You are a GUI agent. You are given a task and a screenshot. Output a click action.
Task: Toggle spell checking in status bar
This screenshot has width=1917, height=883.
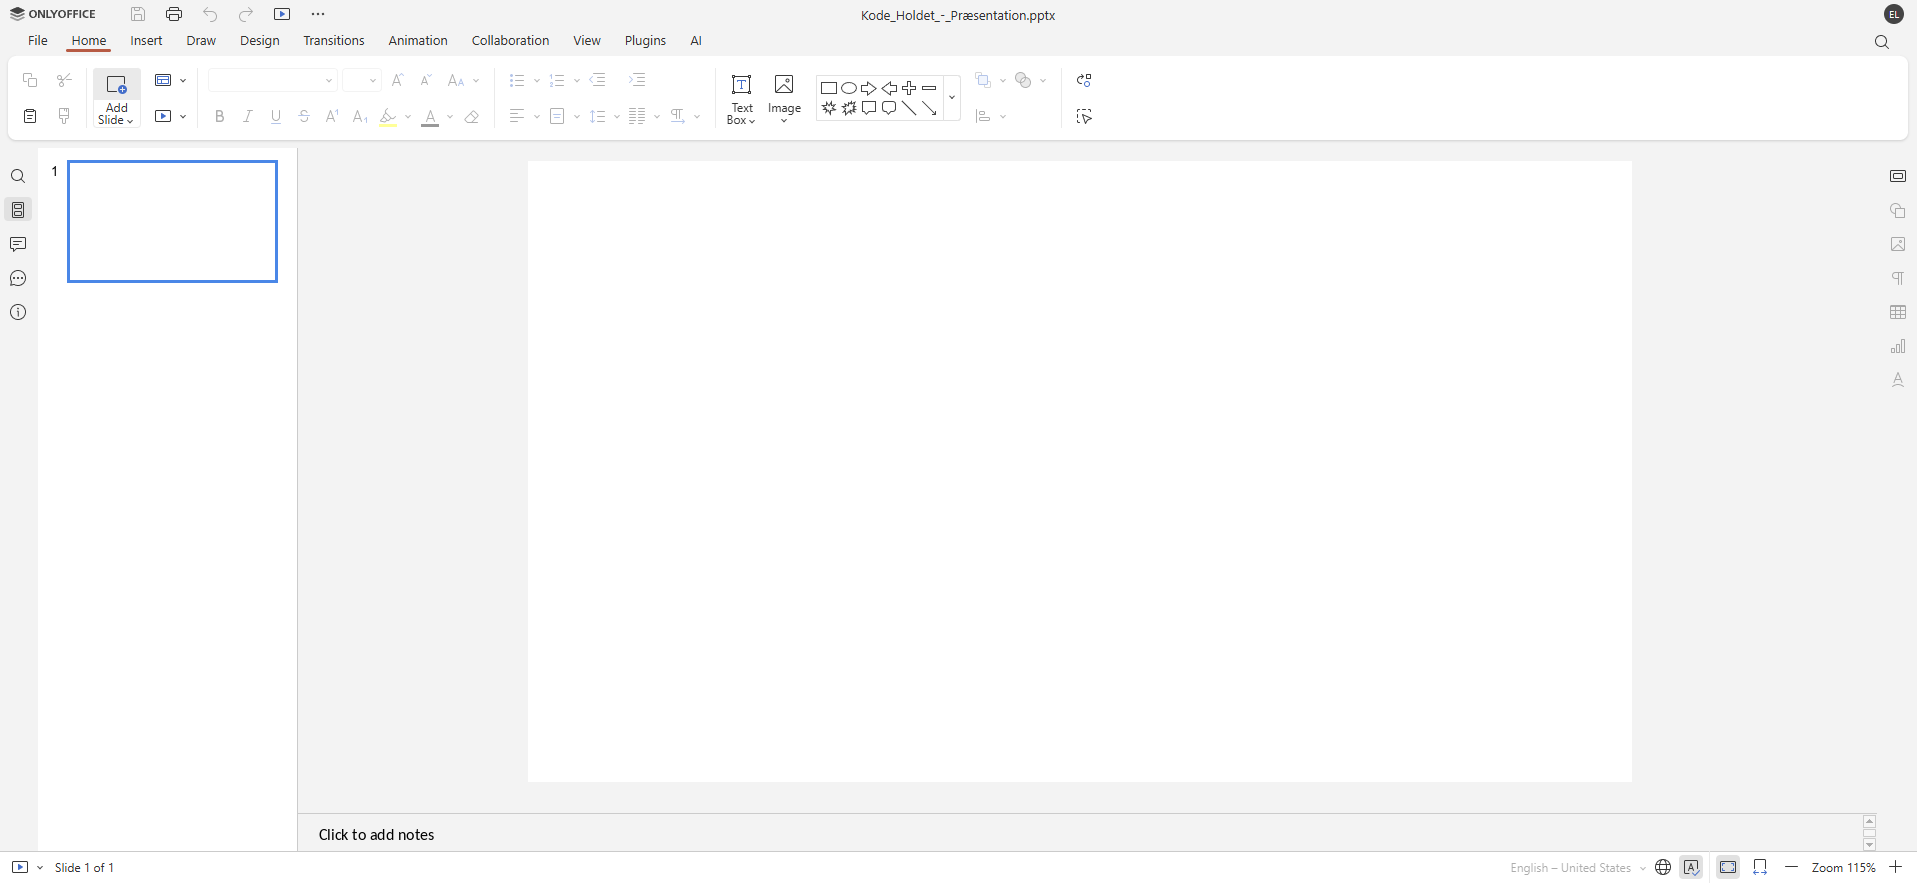[1691, 867]
